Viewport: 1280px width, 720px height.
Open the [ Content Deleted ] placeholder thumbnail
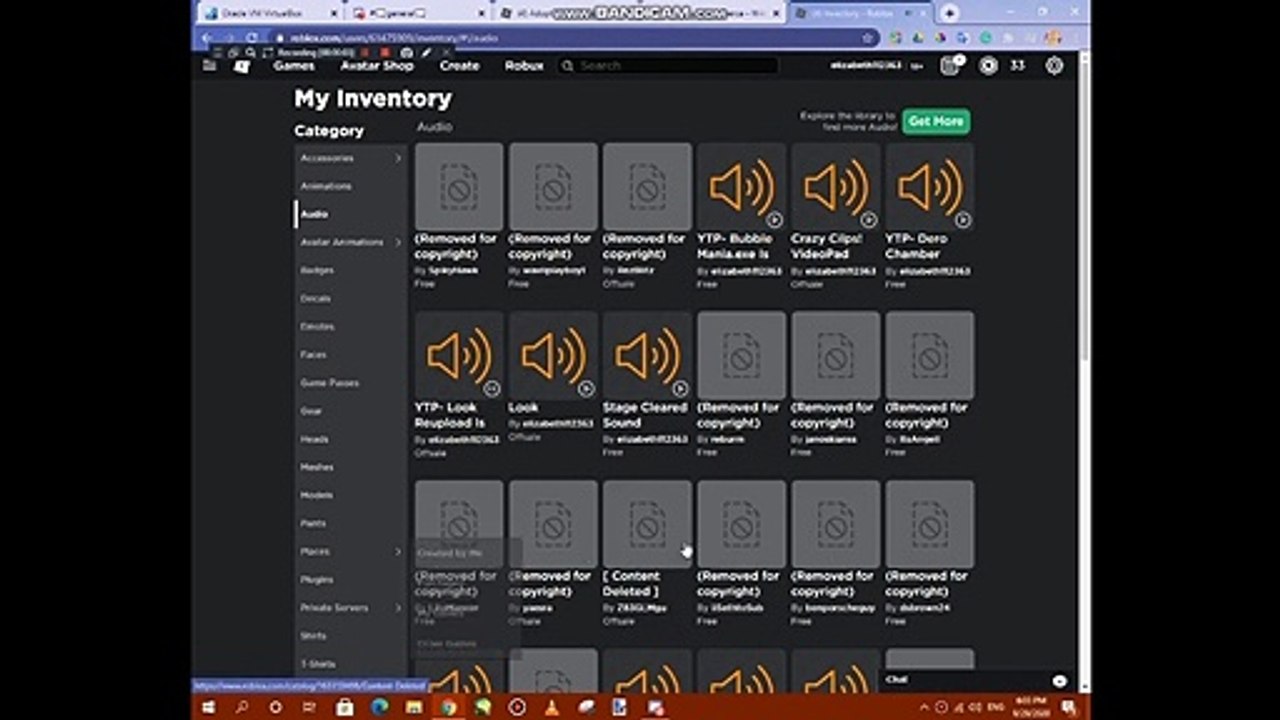click(647, 524)
